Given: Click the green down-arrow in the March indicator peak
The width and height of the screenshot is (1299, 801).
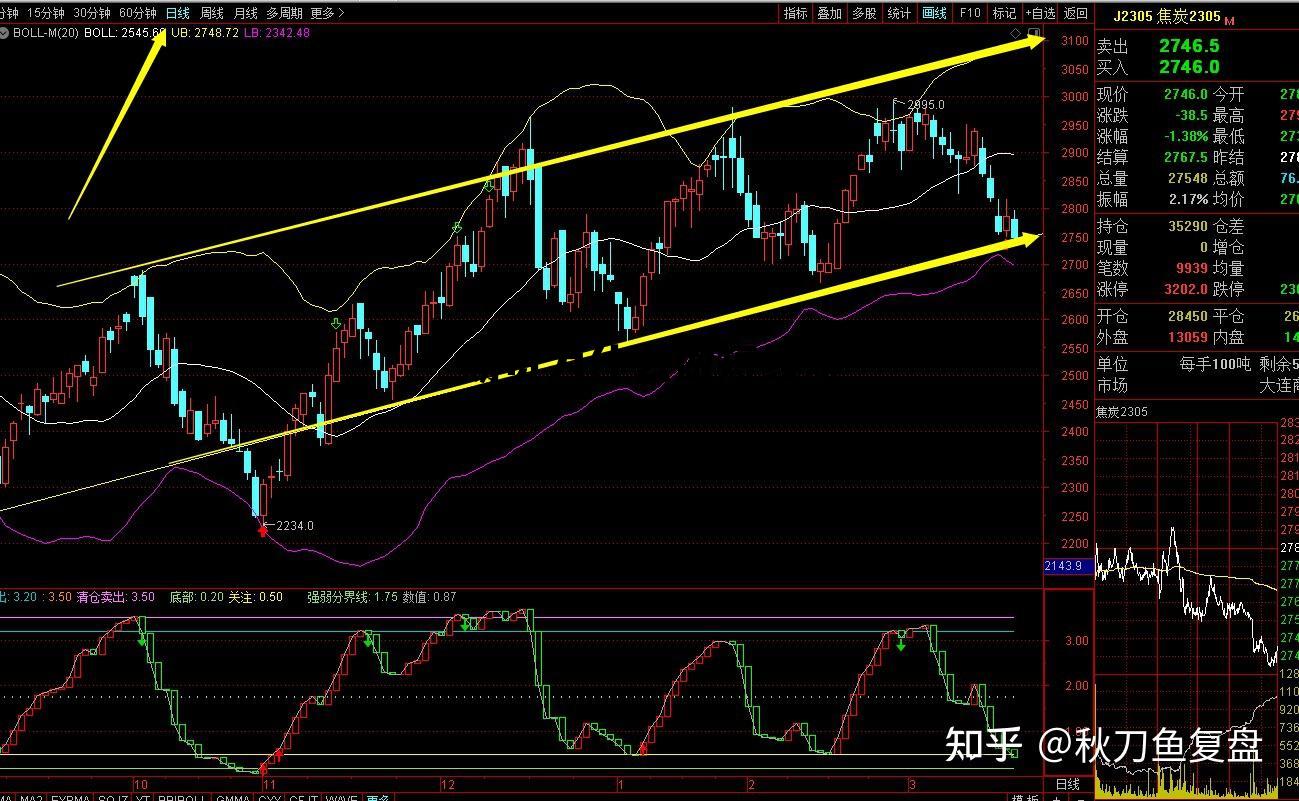Looking at the screenshot, I should tap(901, 645).
